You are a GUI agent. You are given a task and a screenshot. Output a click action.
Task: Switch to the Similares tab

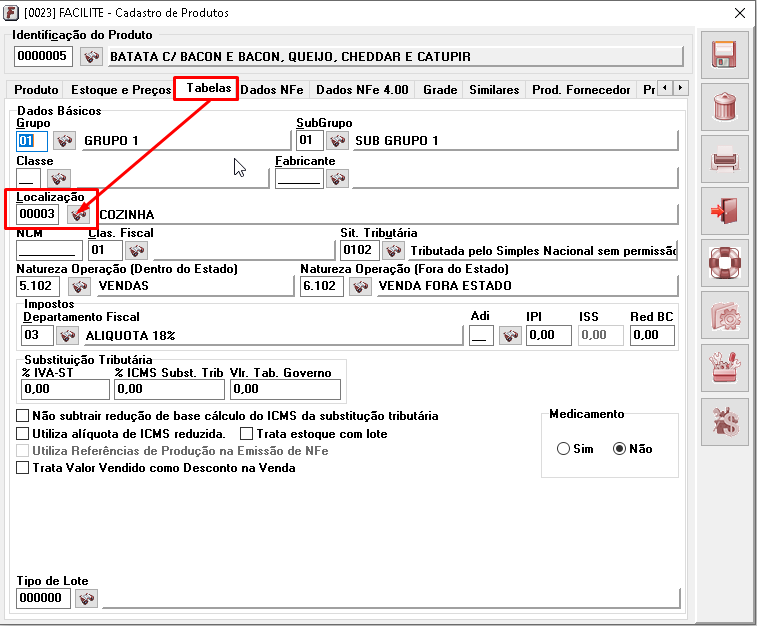click(494, 90)
